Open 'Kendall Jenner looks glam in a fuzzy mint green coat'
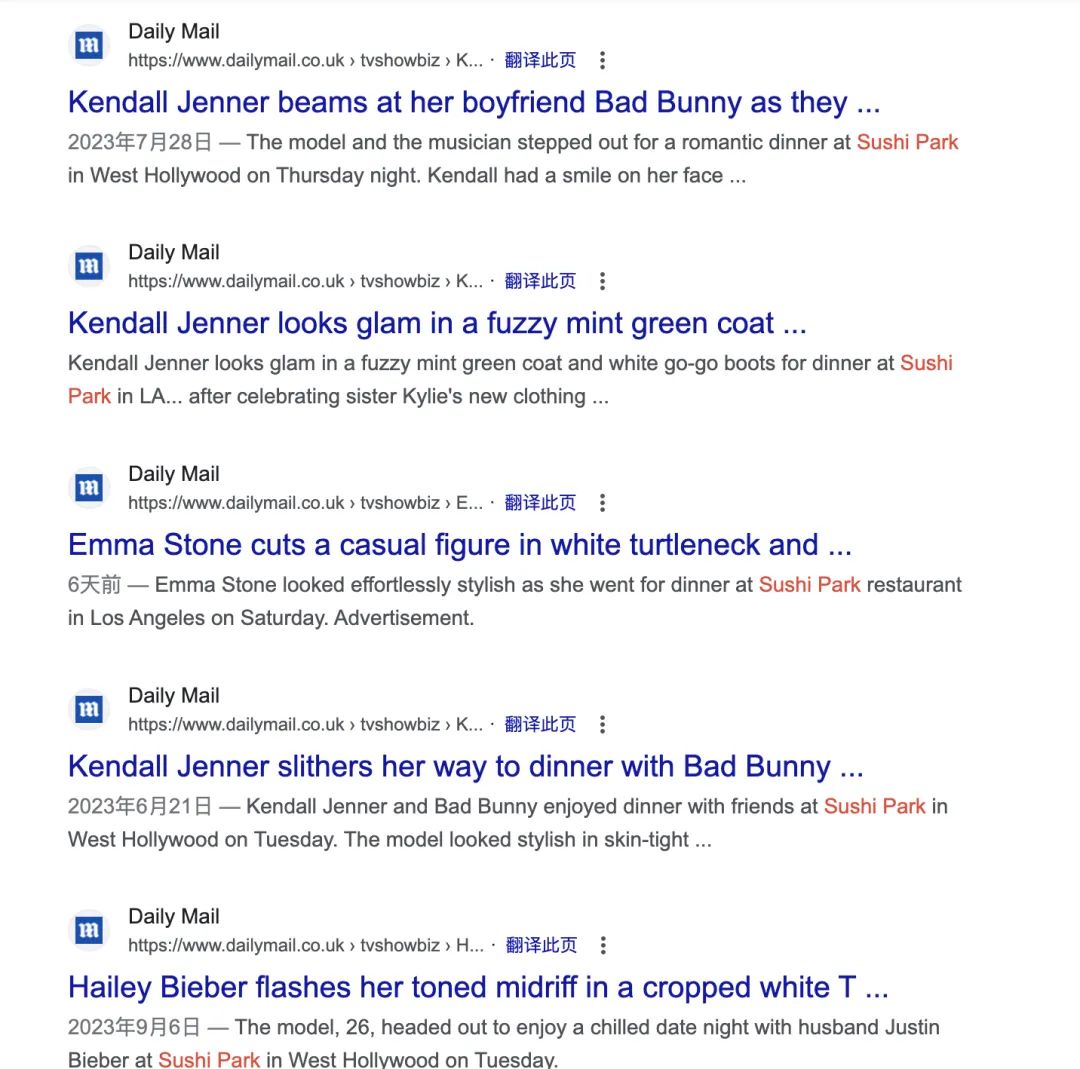The image size is (1080, 1069). pyautogui.click(x=437, y=324)
